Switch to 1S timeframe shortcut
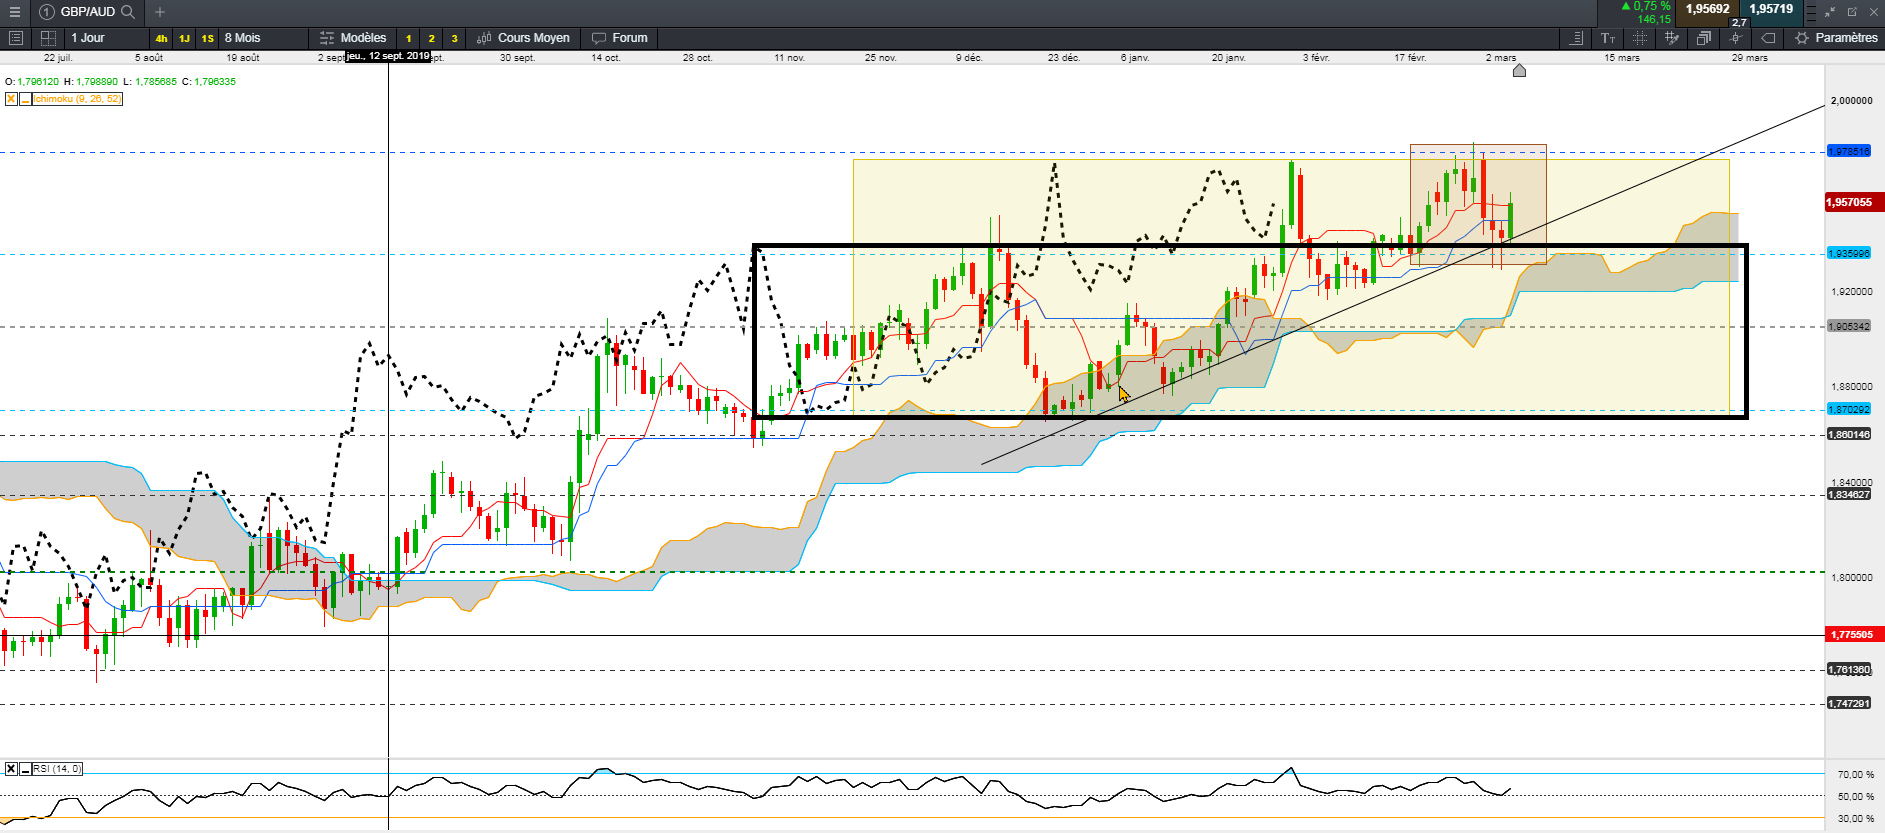 click(207, 38)
